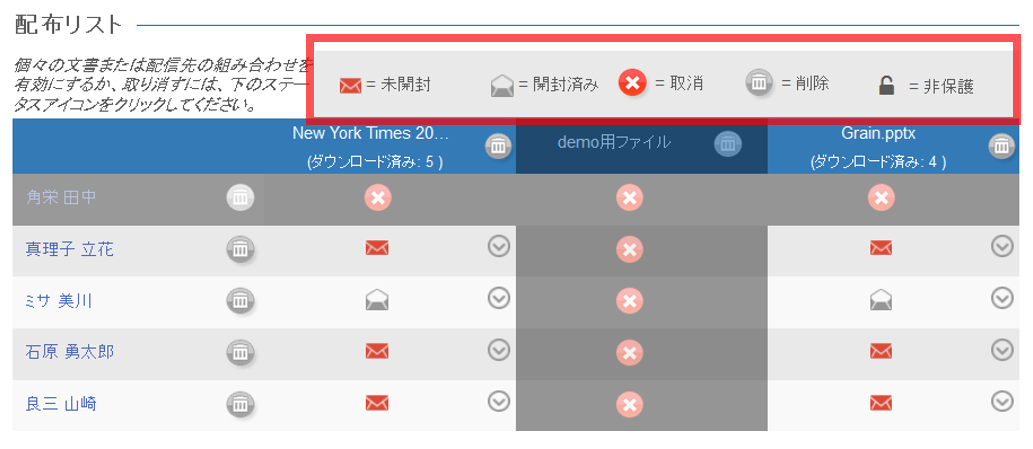Click trash icon next to 良三 山崎
The image size is (1033, 449).
click(x=240, y=403)
